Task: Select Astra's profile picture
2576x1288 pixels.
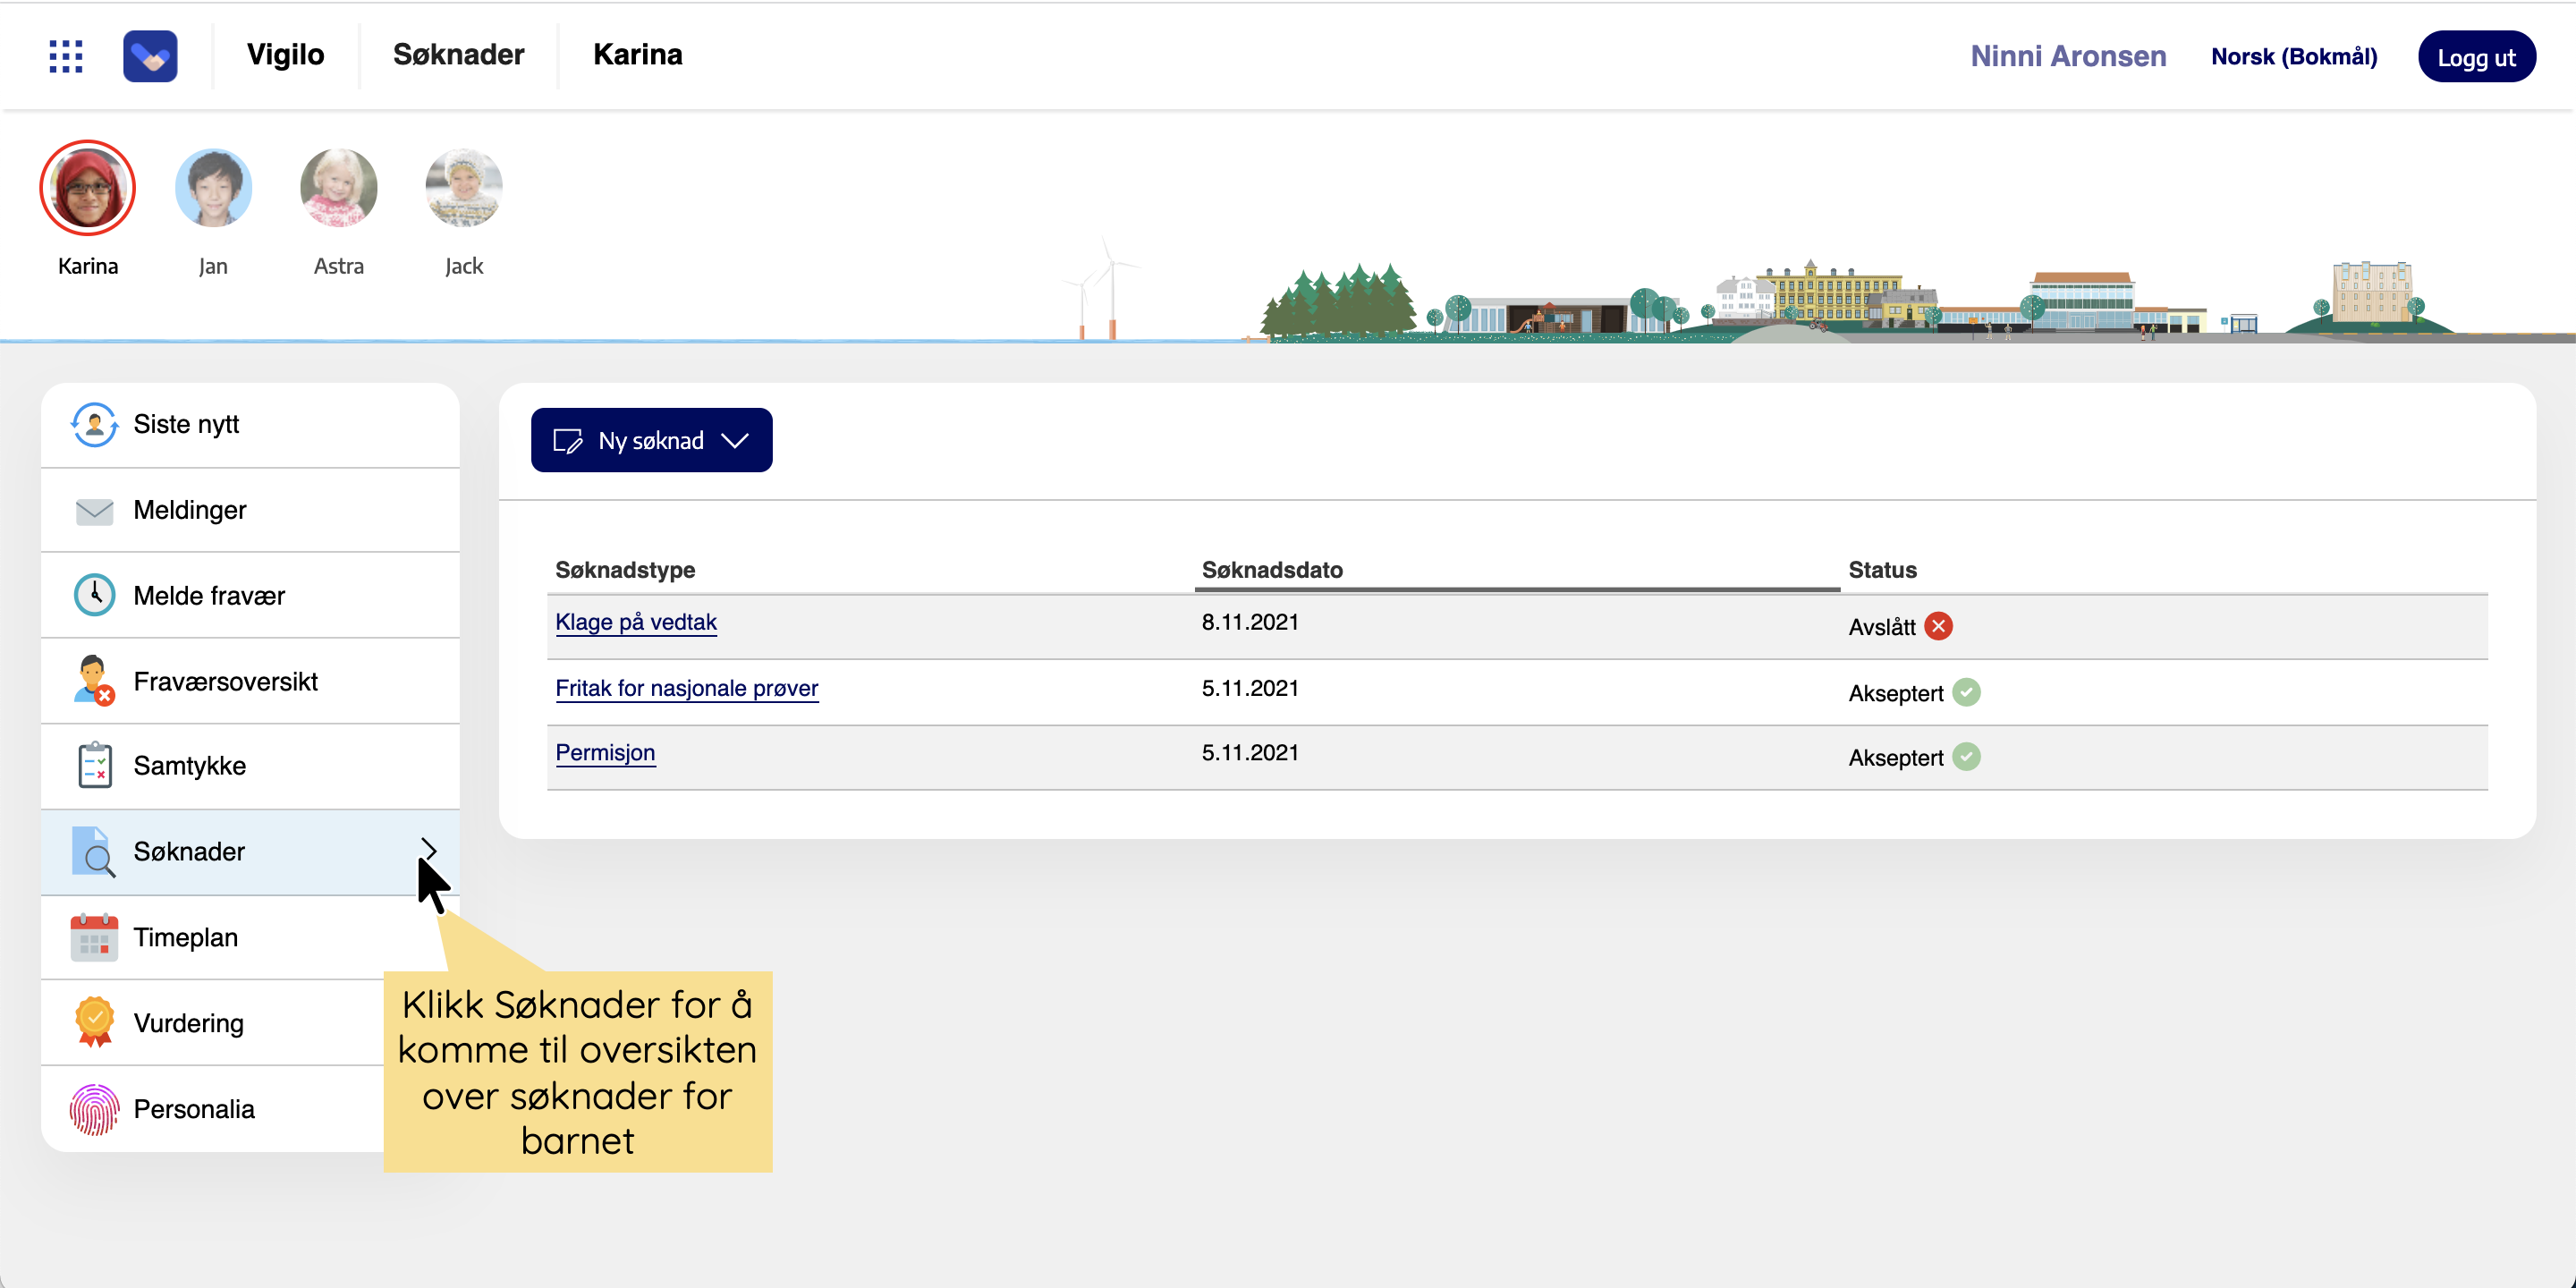Action: [338, 189]
